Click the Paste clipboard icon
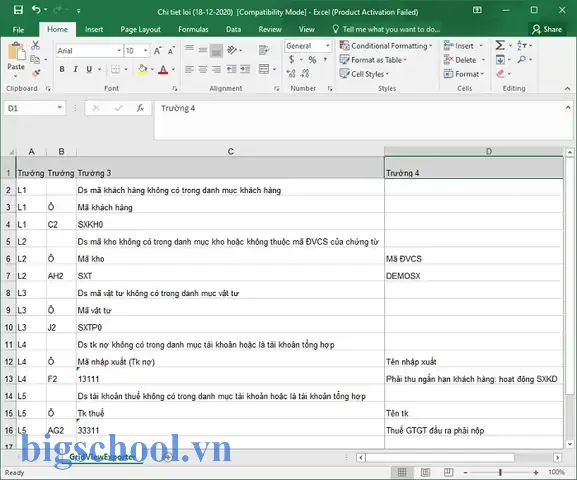577x480 pixels. coord(16,51)
